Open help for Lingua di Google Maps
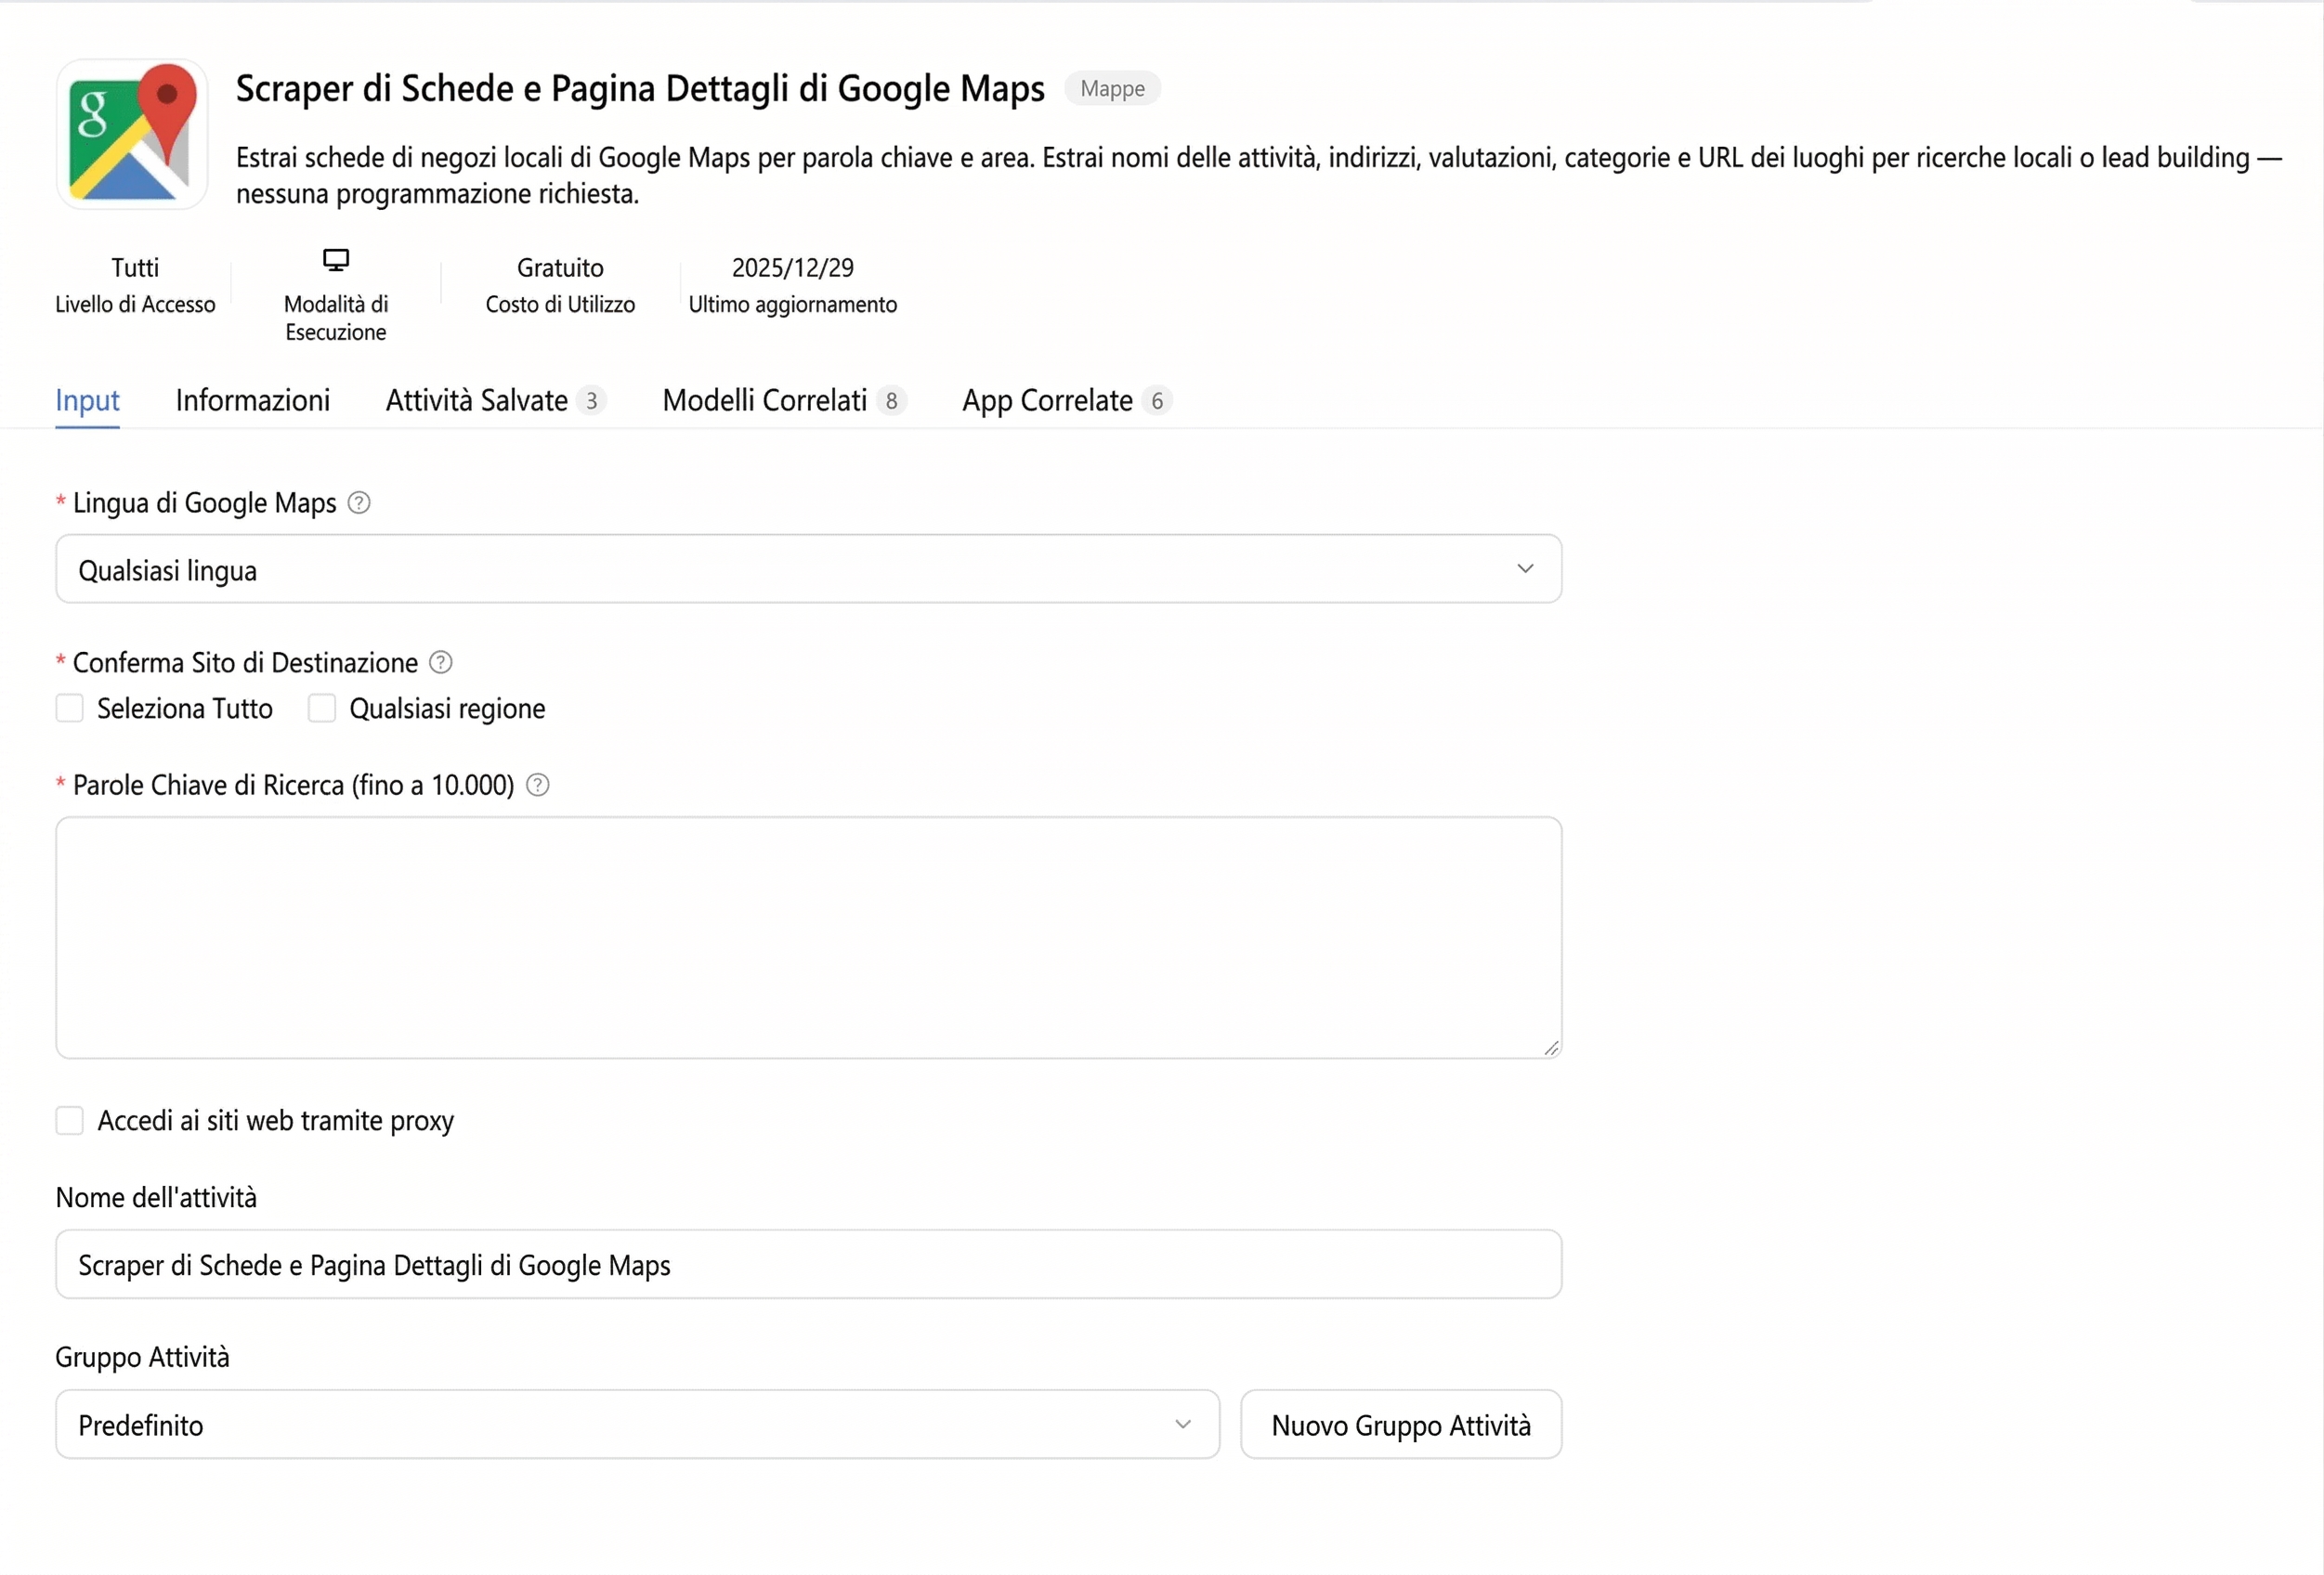The image size is (2324, 1575). [359, 503]
